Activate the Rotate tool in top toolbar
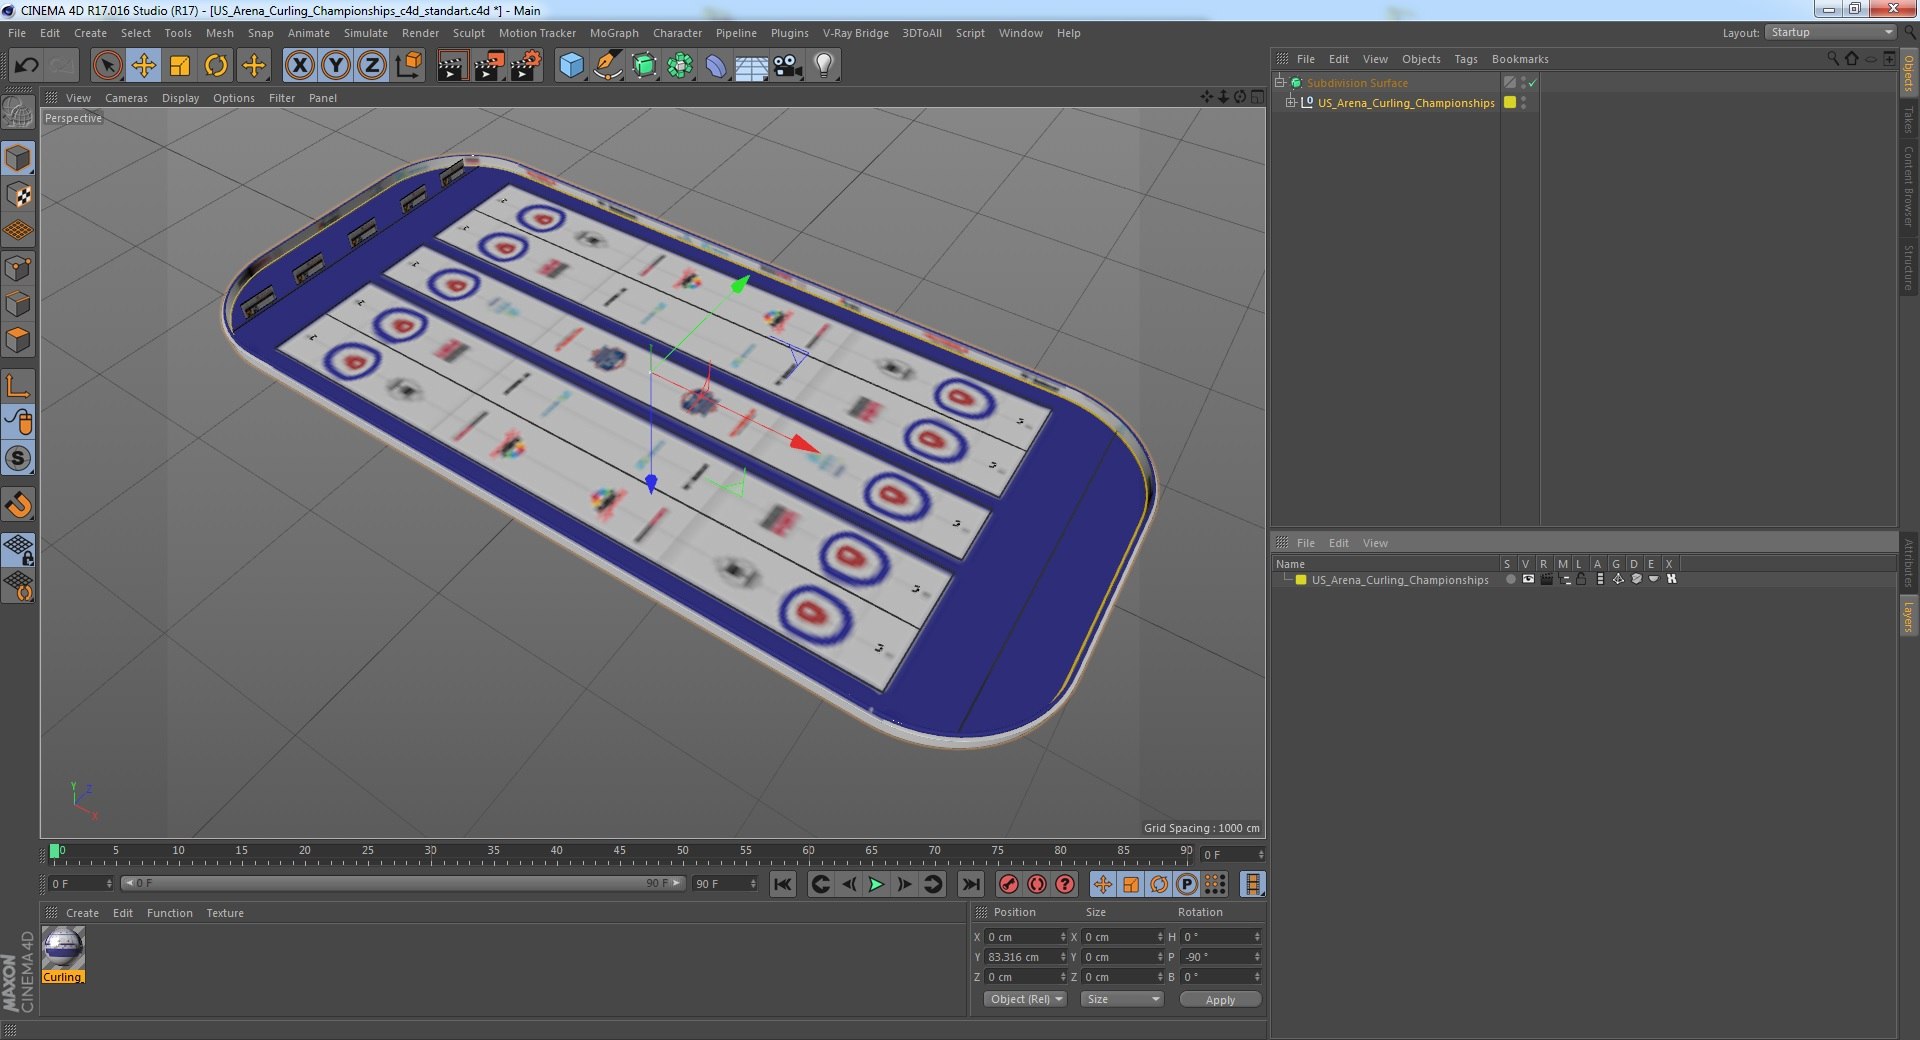The image size is (1920, 1040). (216, 66)
